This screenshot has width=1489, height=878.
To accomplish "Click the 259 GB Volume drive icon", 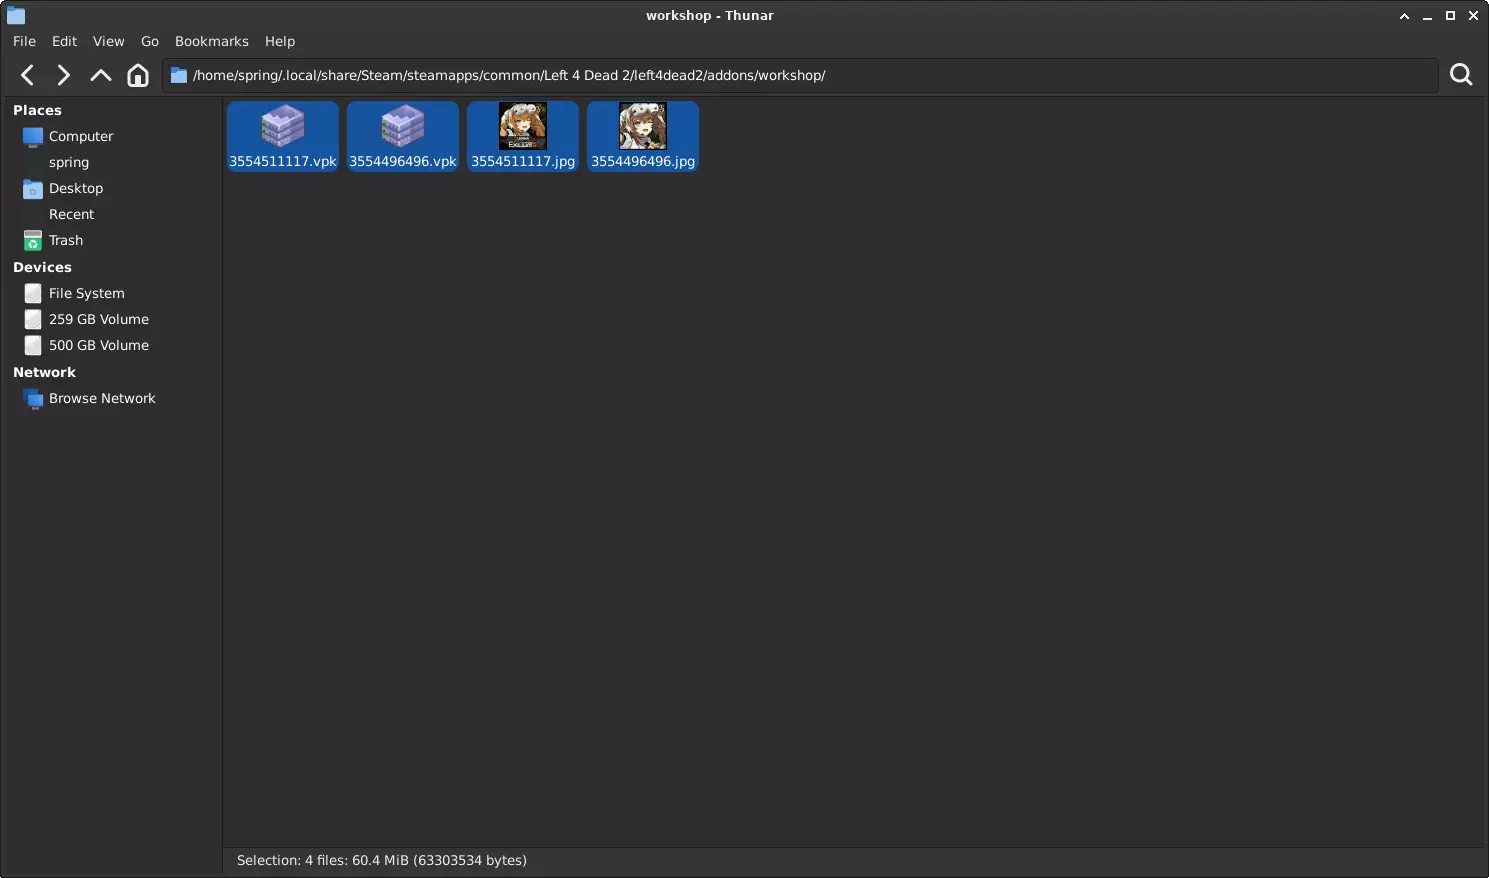I will (33, 319).
